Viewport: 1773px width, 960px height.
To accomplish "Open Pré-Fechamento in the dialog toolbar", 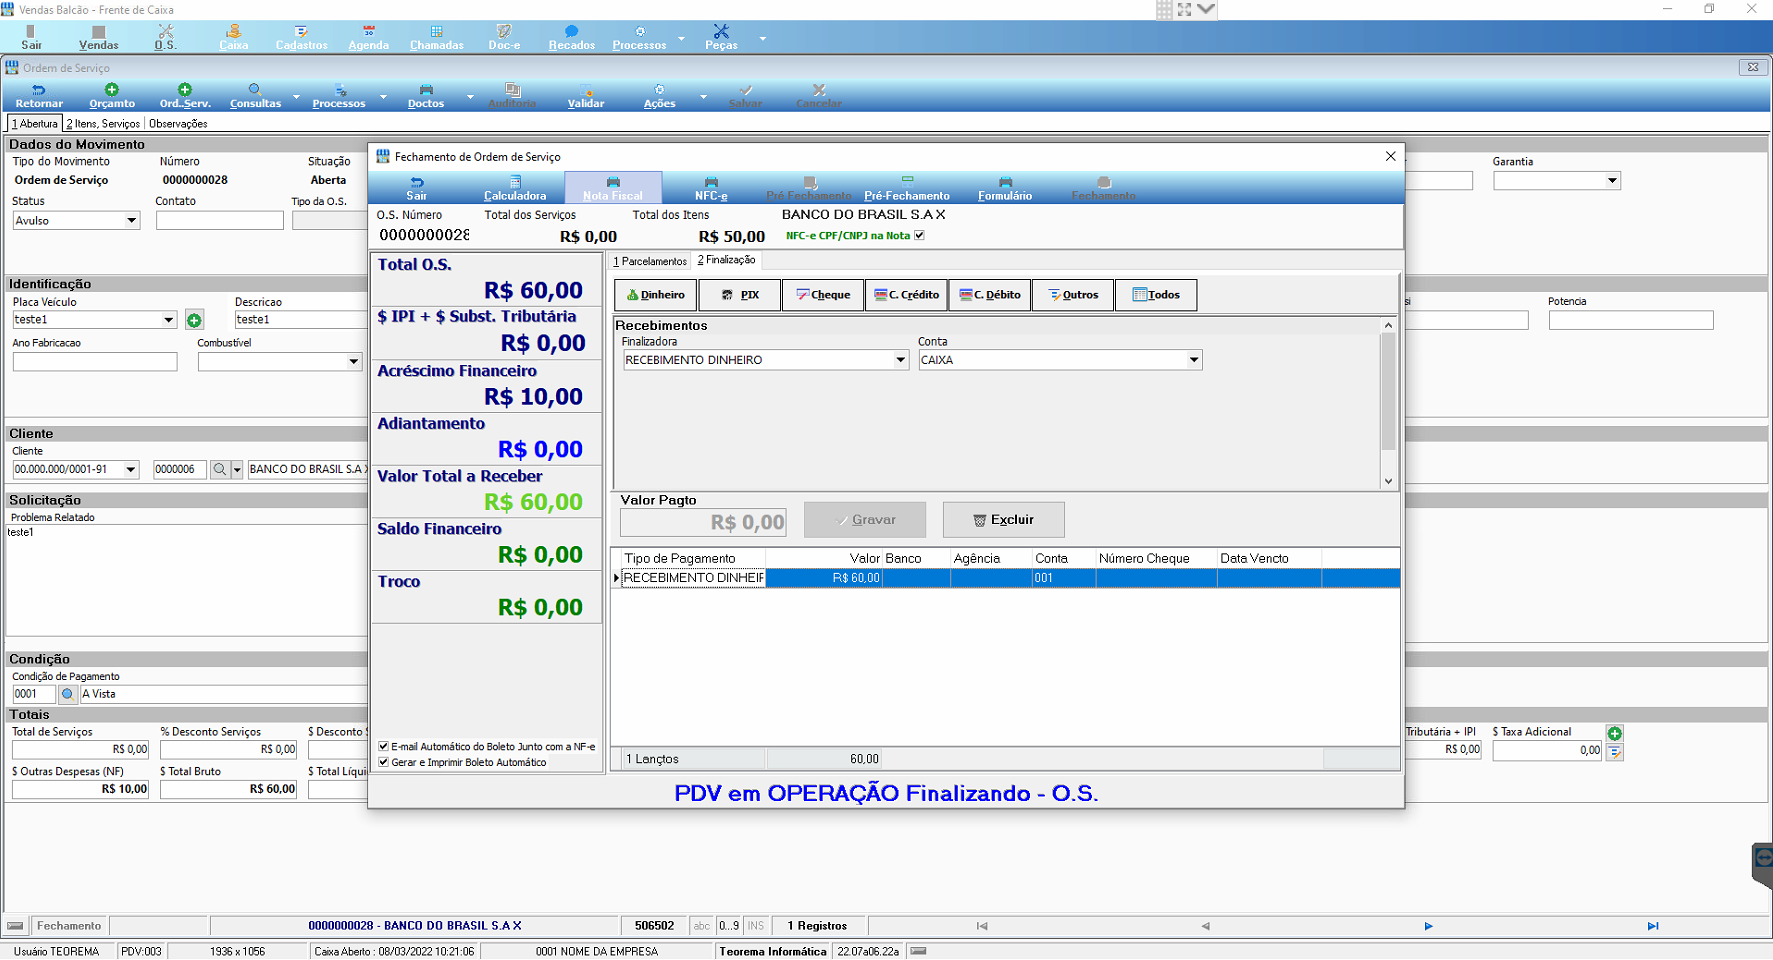I will pos(907,188).
